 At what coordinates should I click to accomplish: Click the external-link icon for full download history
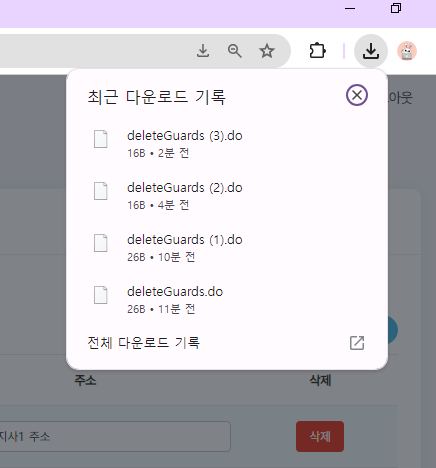[357, 343]
